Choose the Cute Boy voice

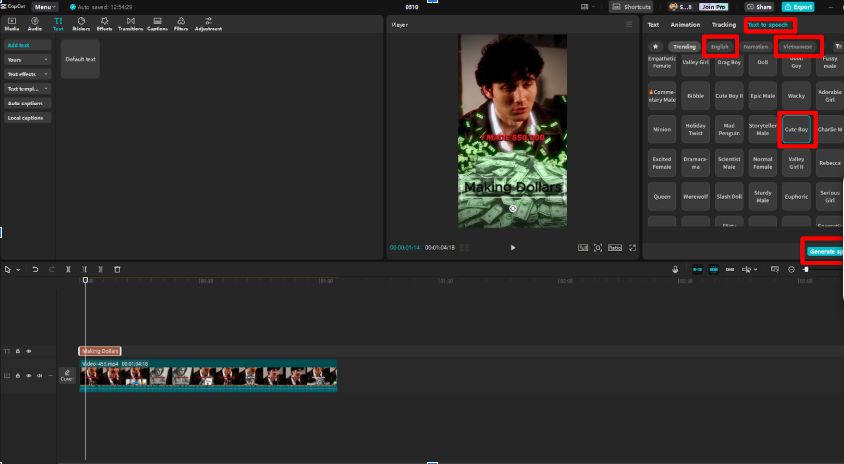point(796,129)
